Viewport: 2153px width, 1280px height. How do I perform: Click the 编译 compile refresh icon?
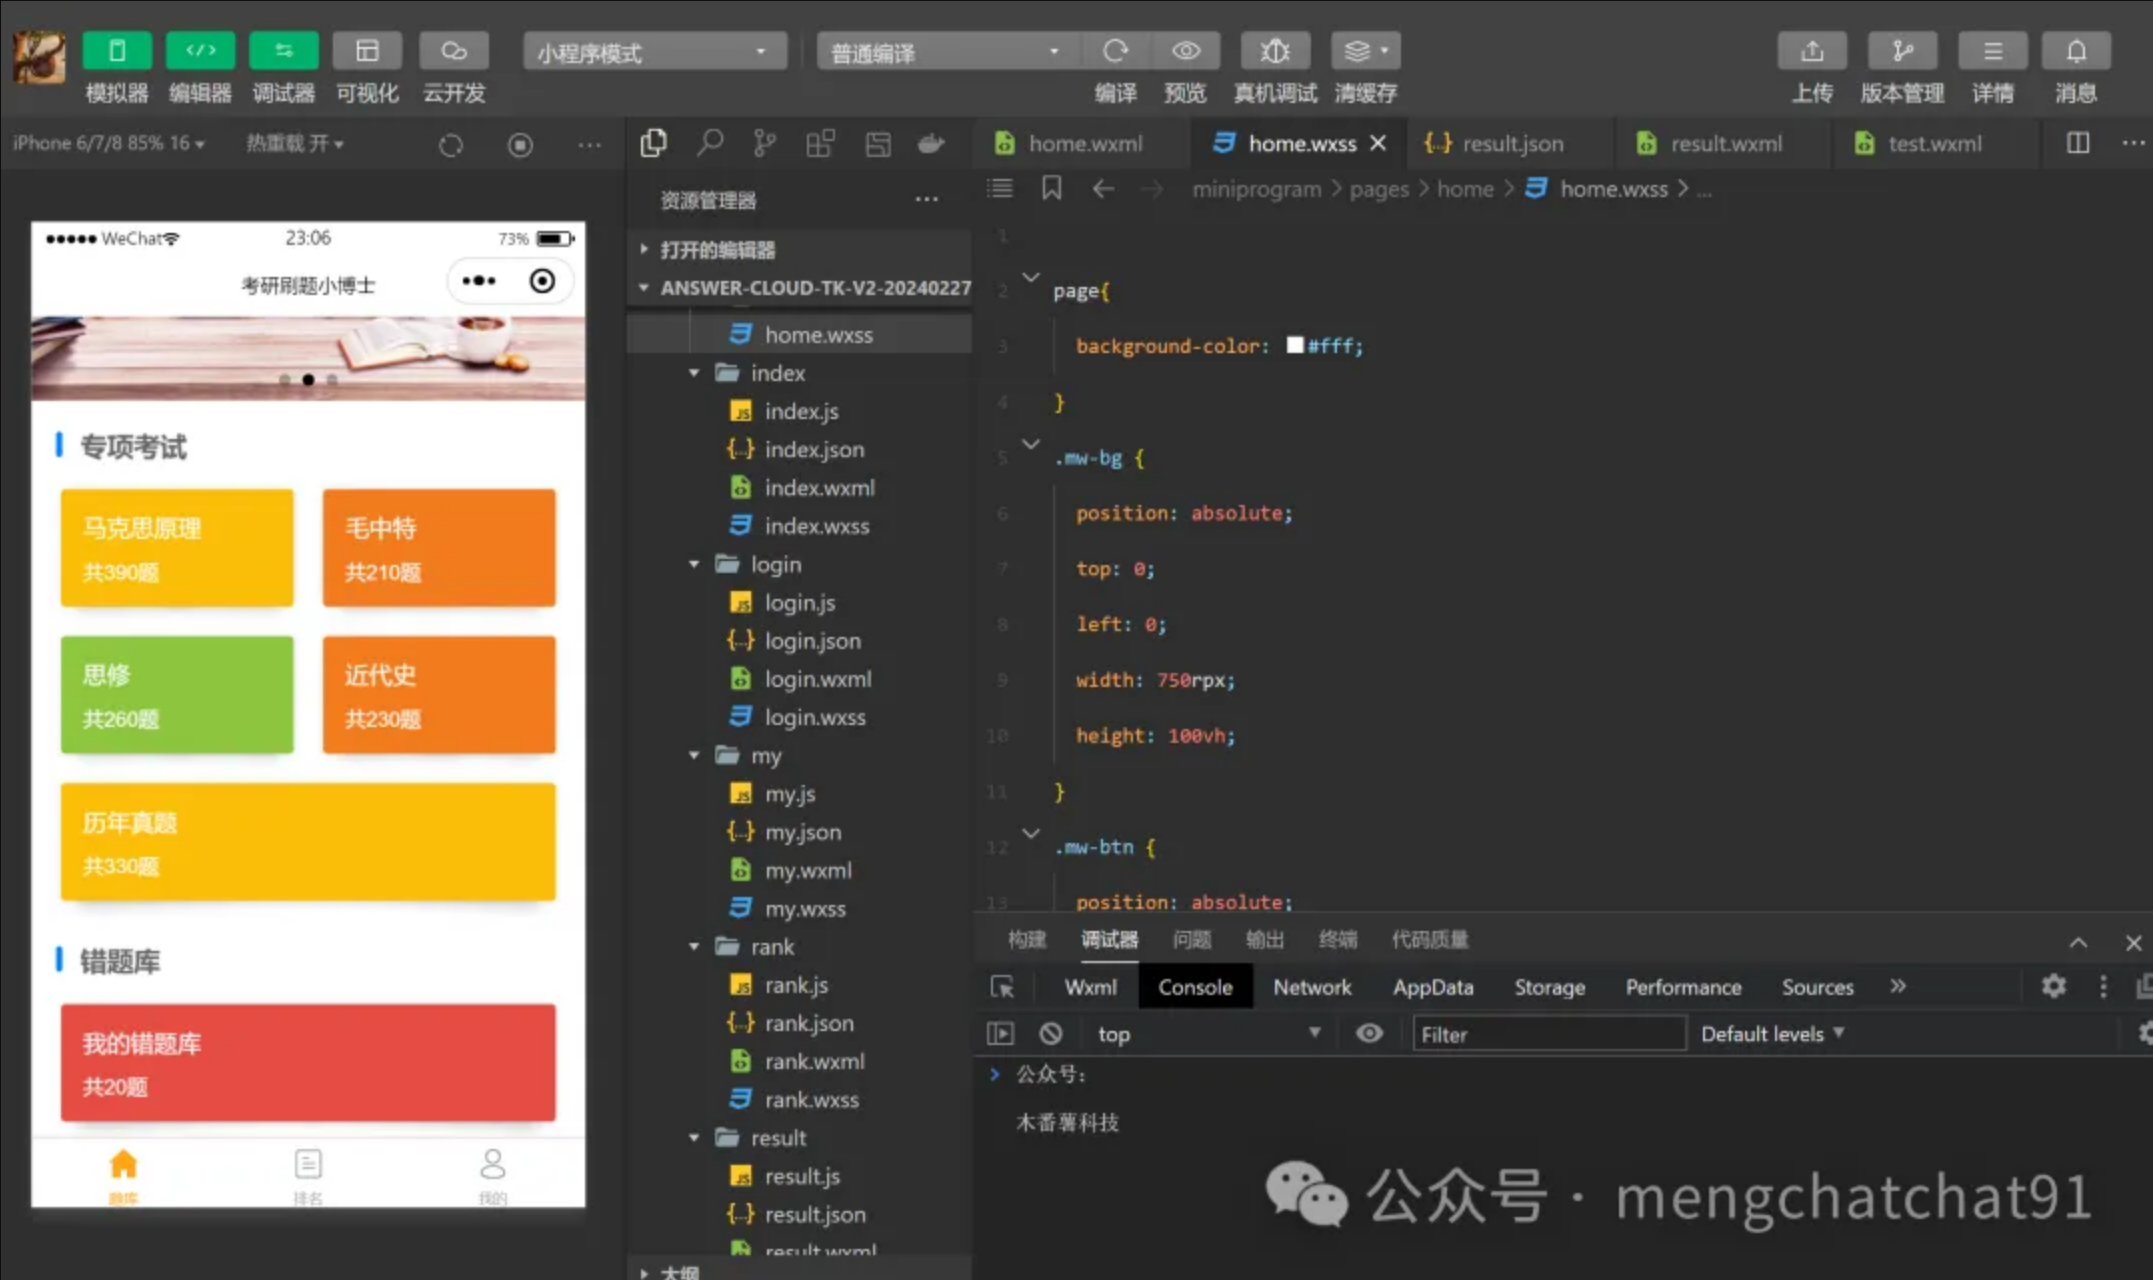point(1115,52)
